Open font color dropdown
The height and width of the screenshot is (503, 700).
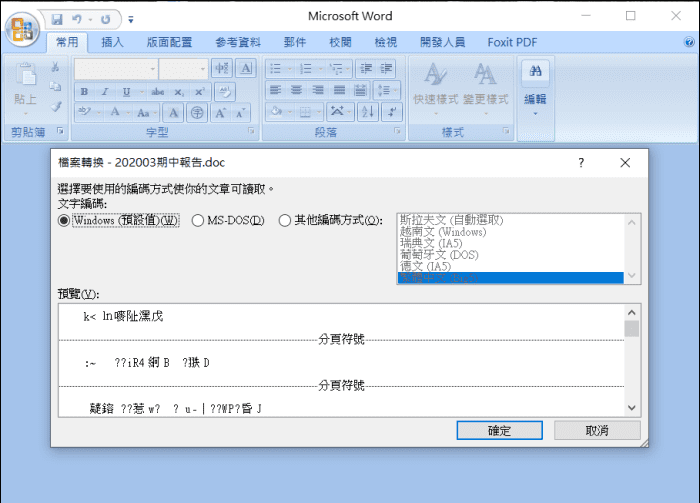coord(128,112)
